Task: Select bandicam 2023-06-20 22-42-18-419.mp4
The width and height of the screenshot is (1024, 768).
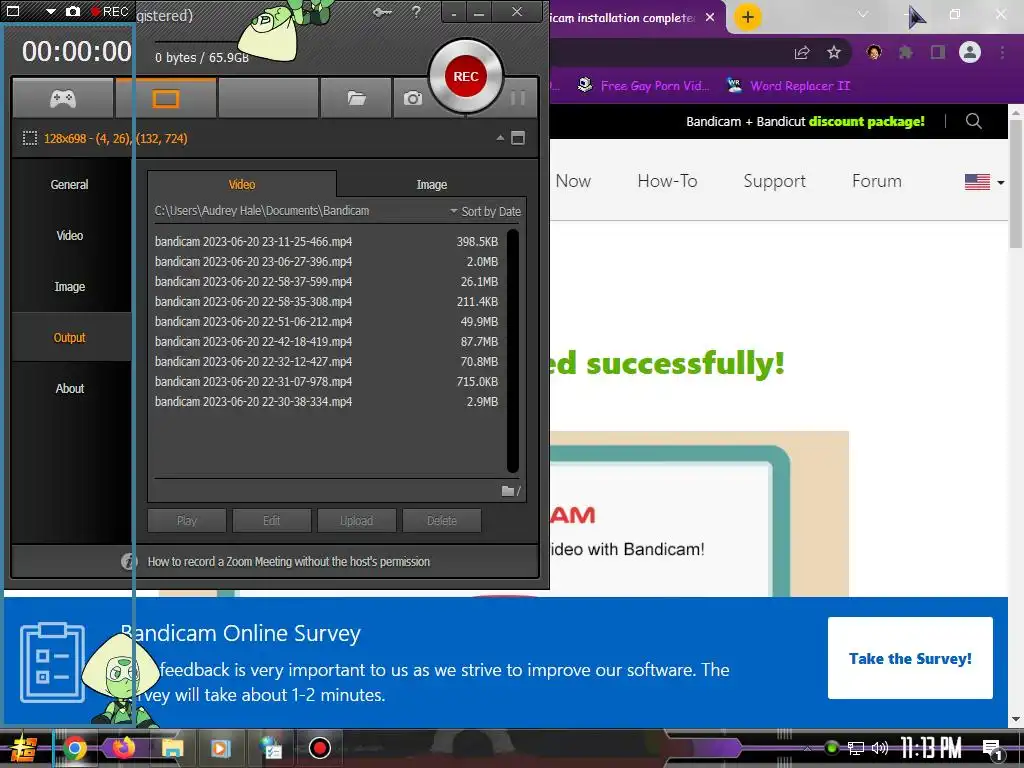Action: [327, 342]
